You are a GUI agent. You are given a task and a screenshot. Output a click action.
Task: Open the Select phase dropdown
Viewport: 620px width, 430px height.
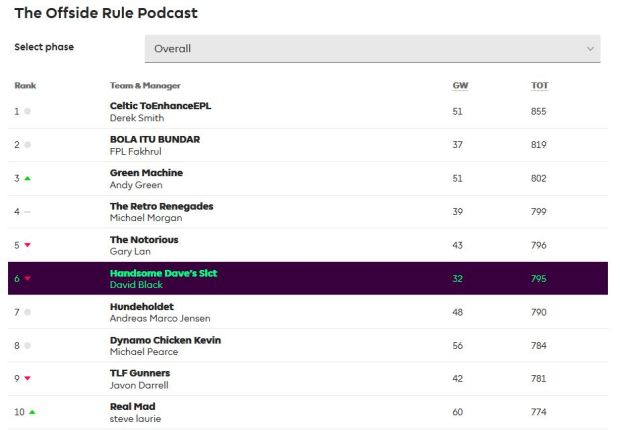pos(372,48)
